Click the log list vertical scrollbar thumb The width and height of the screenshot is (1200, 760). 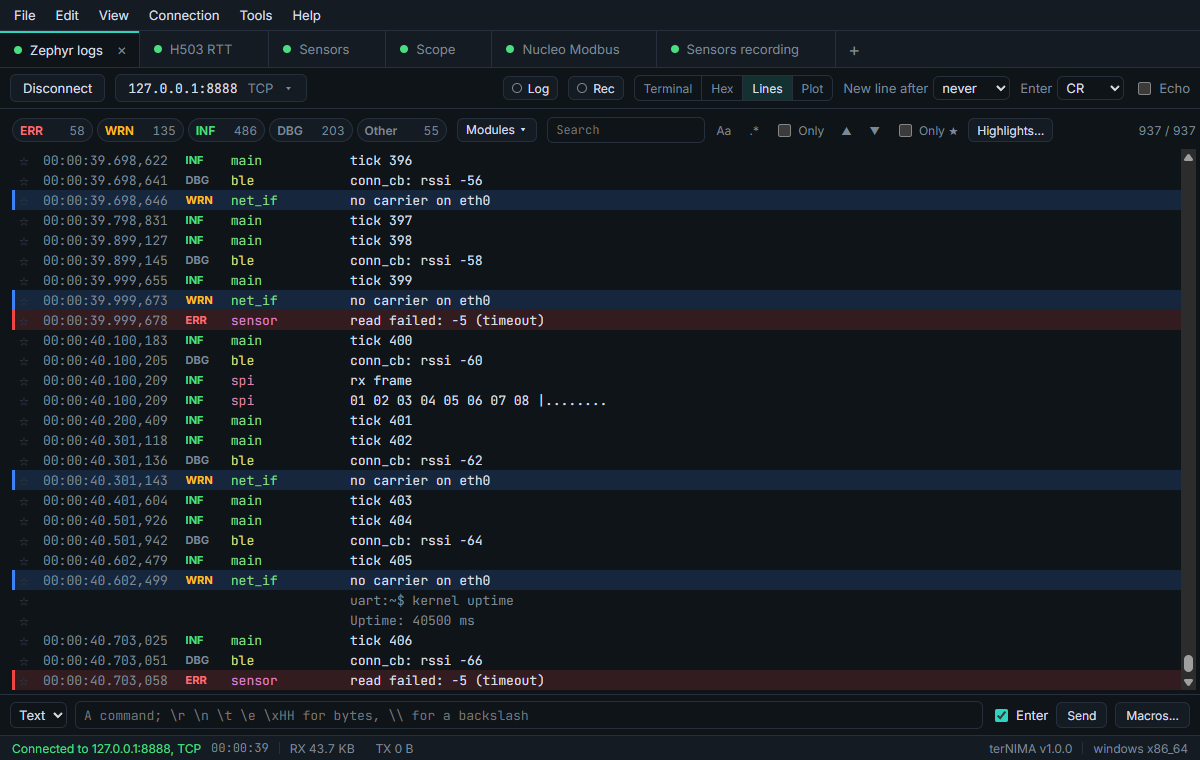[1188, 663]
